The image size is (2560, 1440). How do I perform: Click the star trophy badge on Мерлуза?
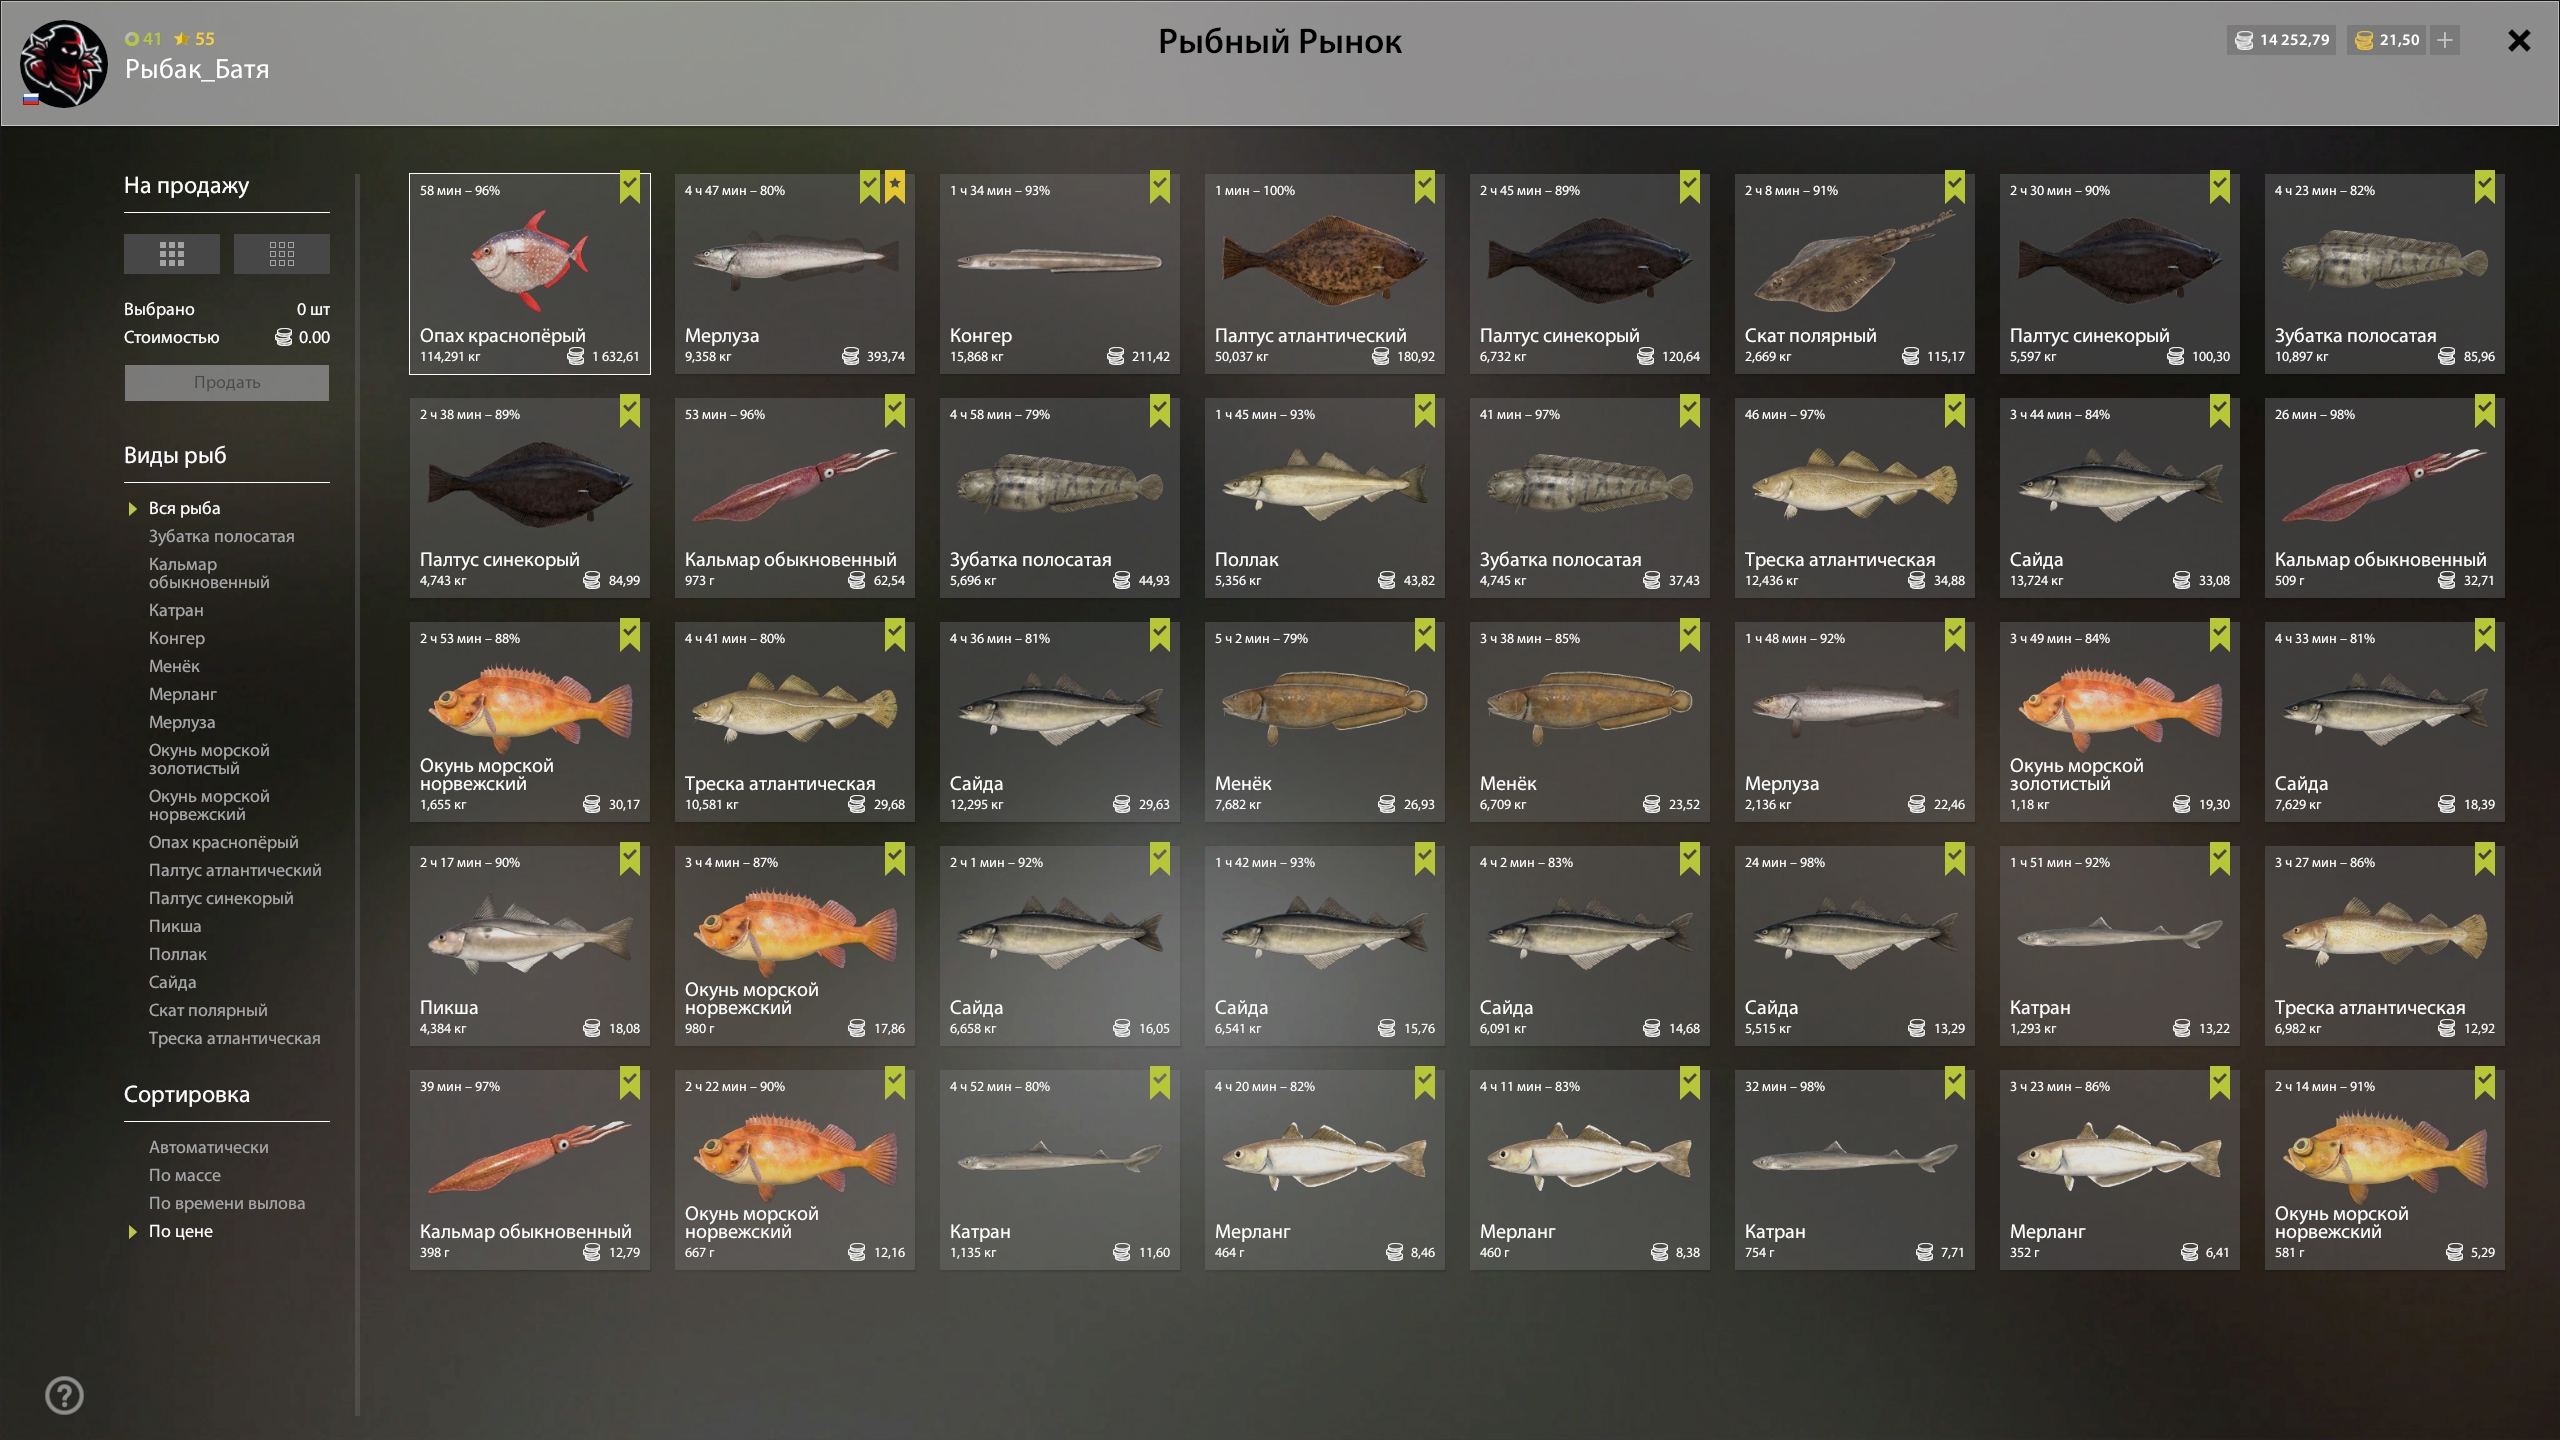coord(895,186)
